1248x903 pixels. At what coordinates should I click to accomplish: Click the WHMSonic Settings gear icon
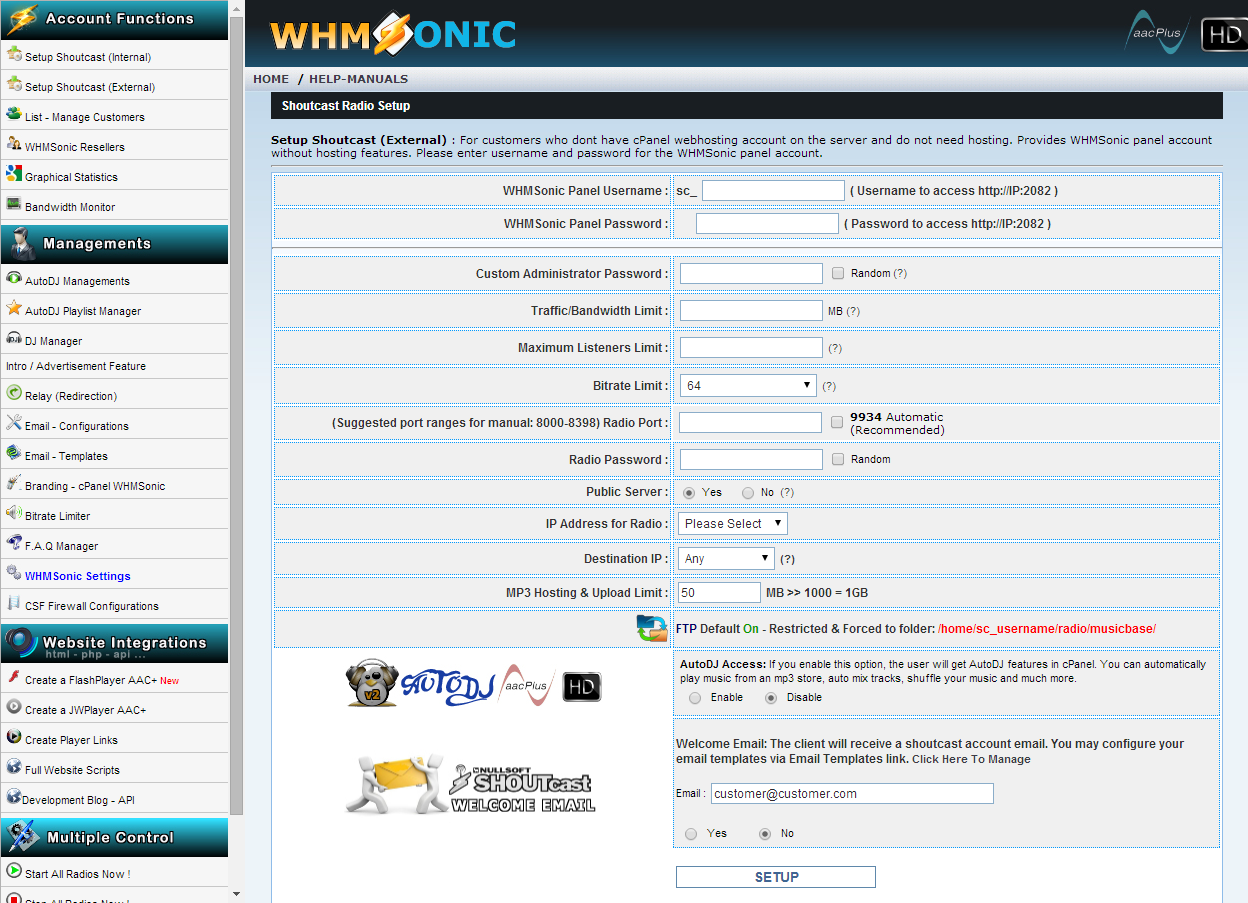pyautogui.click(x=14, y=573)
